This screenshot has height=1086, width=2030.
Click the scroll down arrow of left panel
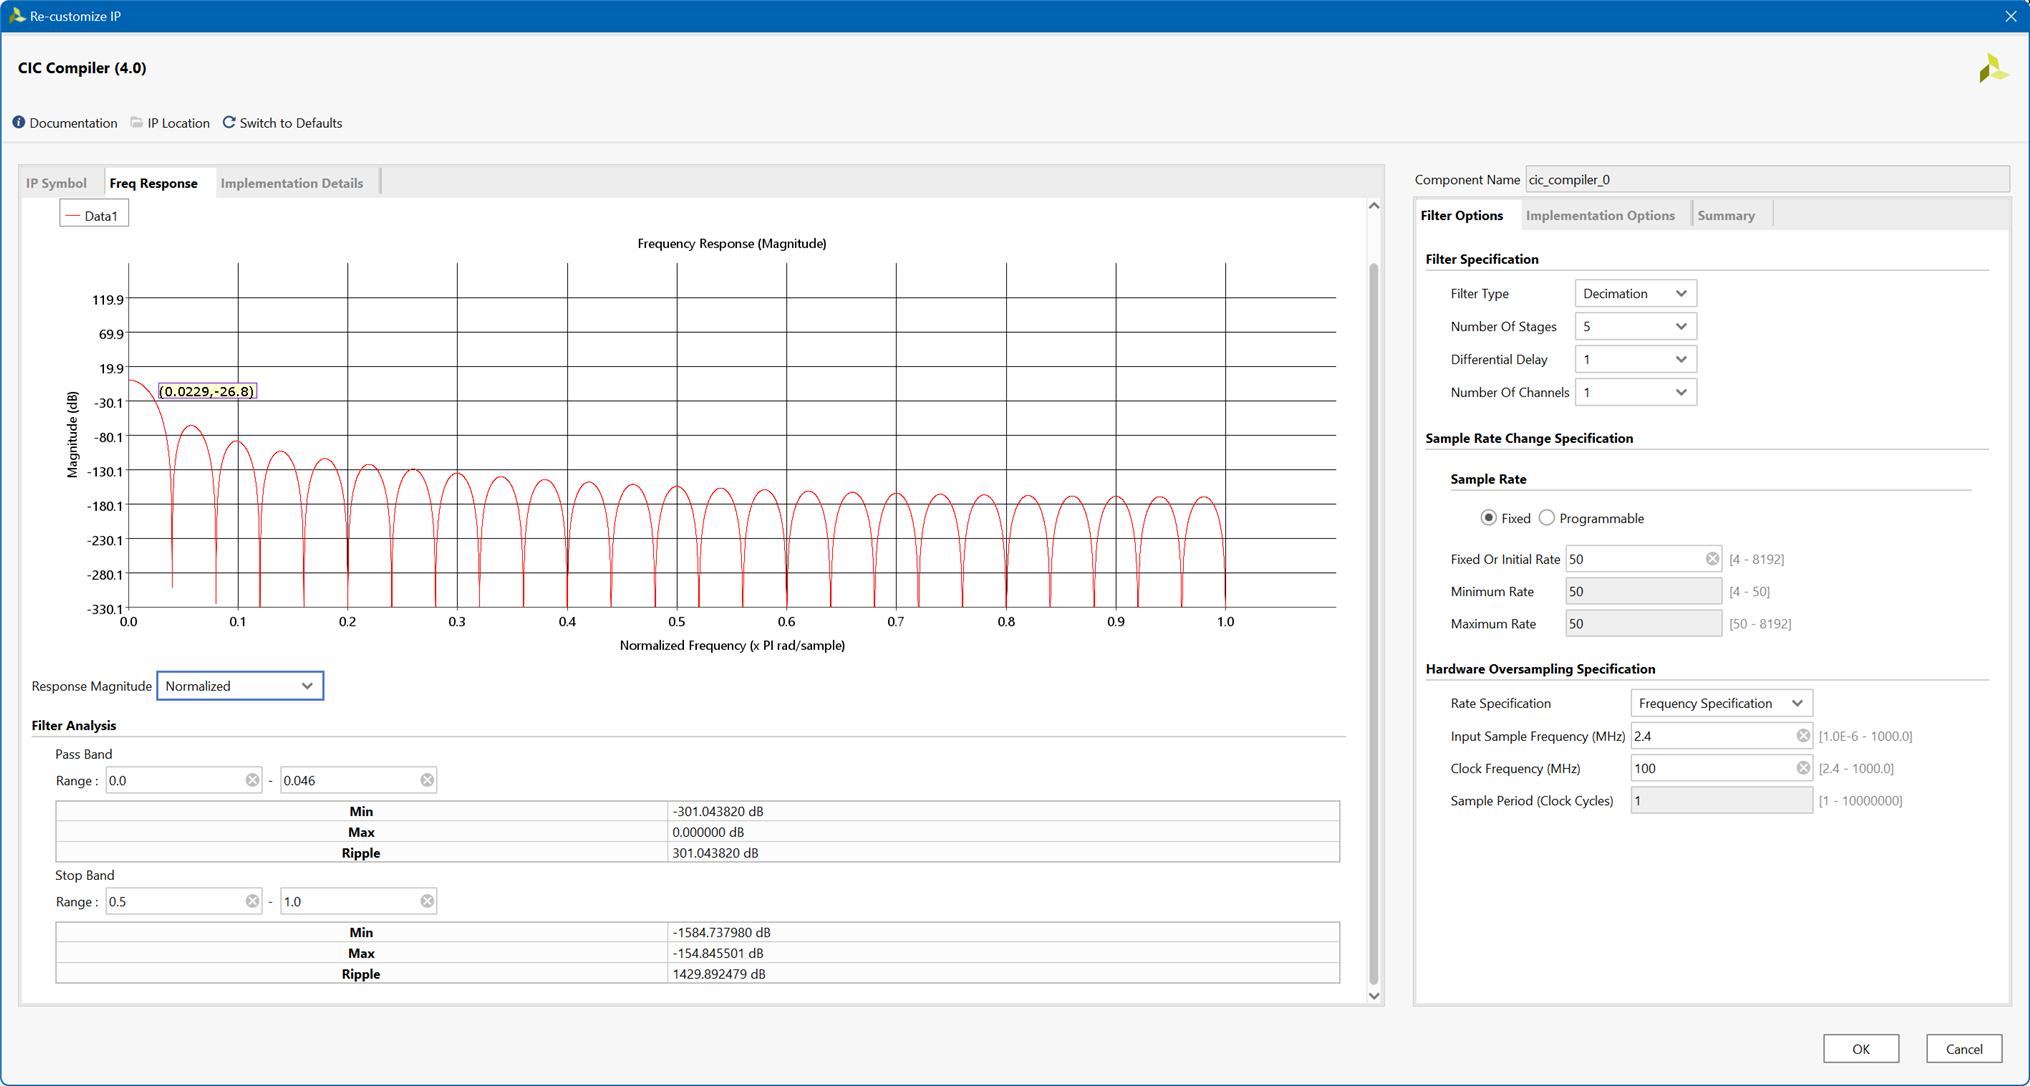[x=1374, y=996]
